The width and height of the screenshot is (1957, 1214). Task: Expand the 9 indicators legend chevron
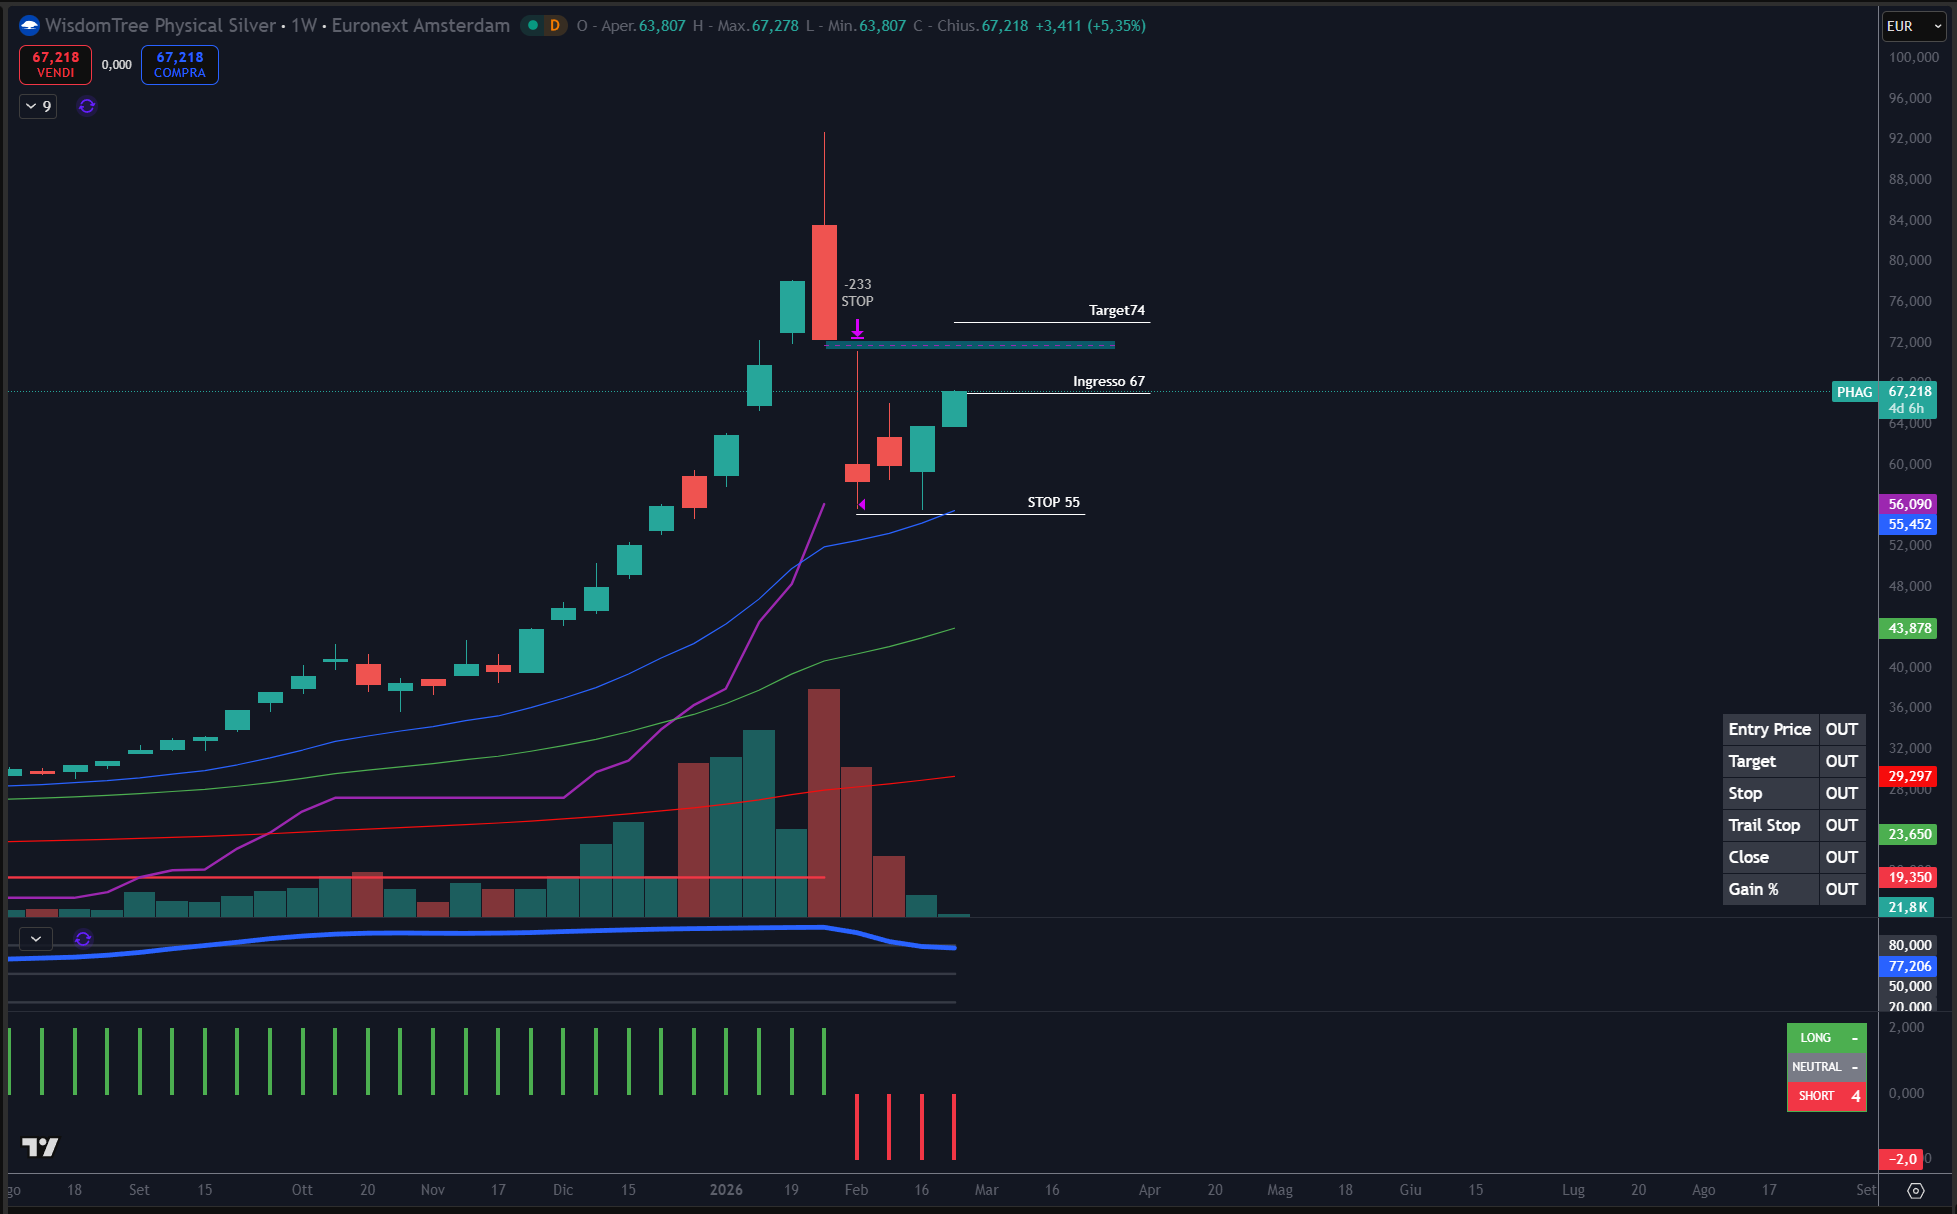click(31, 106)
